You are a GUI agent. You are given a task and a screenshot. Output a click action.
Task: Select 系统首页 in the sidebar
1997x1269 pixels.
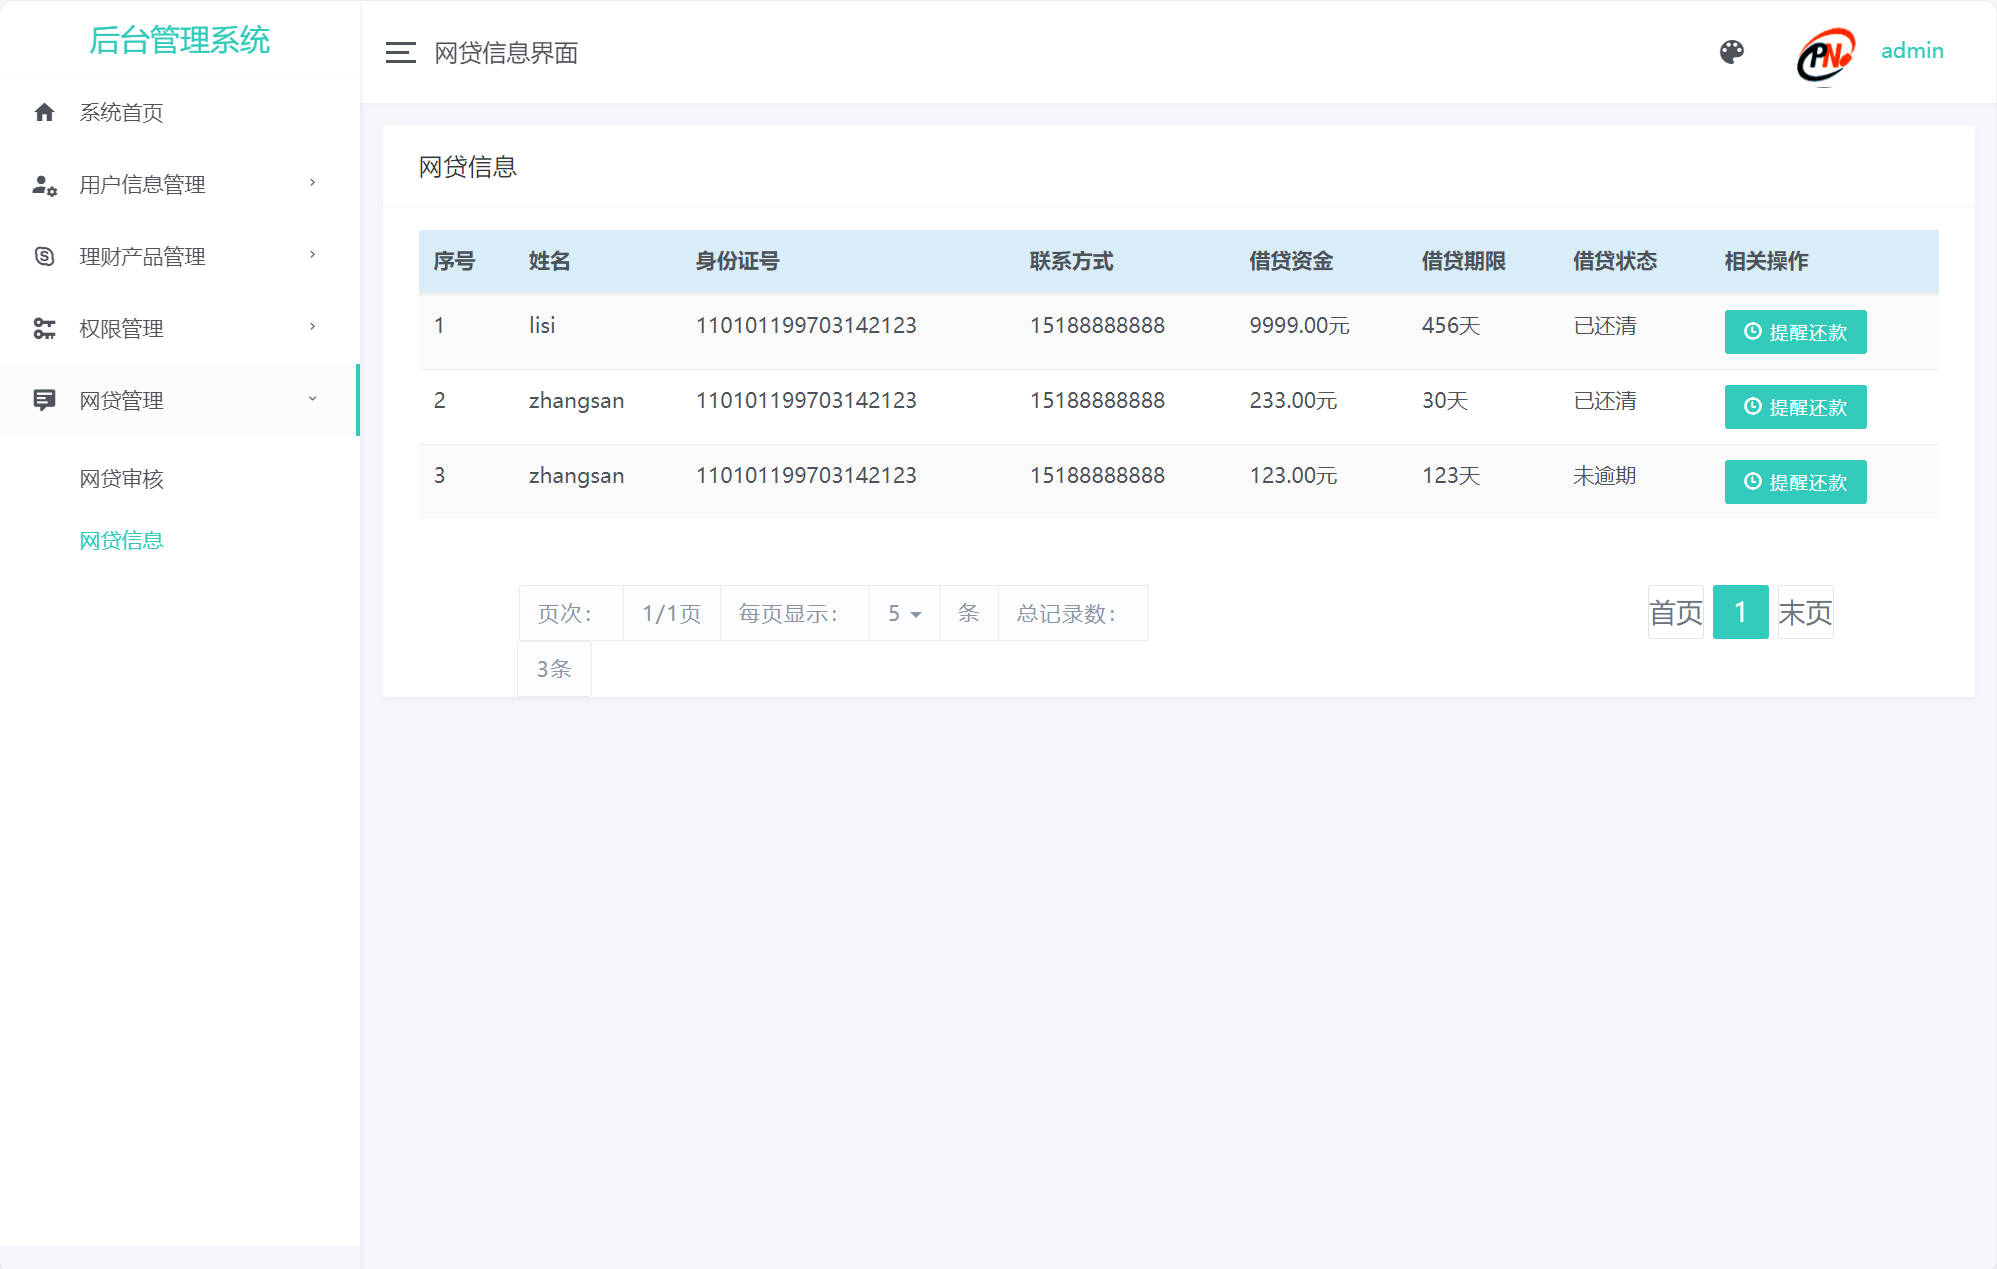[x=120, y=112]
